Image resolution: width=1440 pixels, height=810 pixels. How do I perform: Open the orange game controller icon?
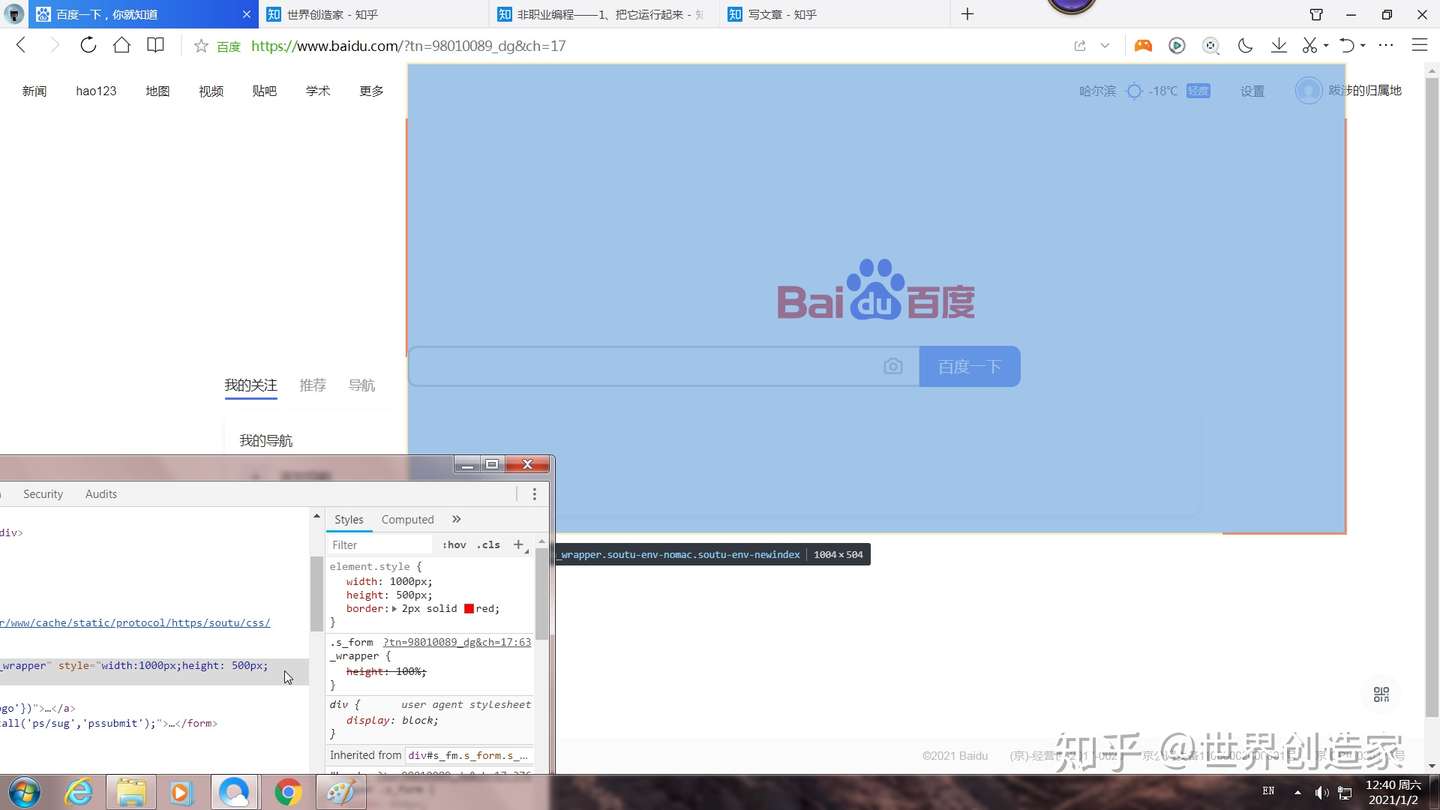[1143, 45]
